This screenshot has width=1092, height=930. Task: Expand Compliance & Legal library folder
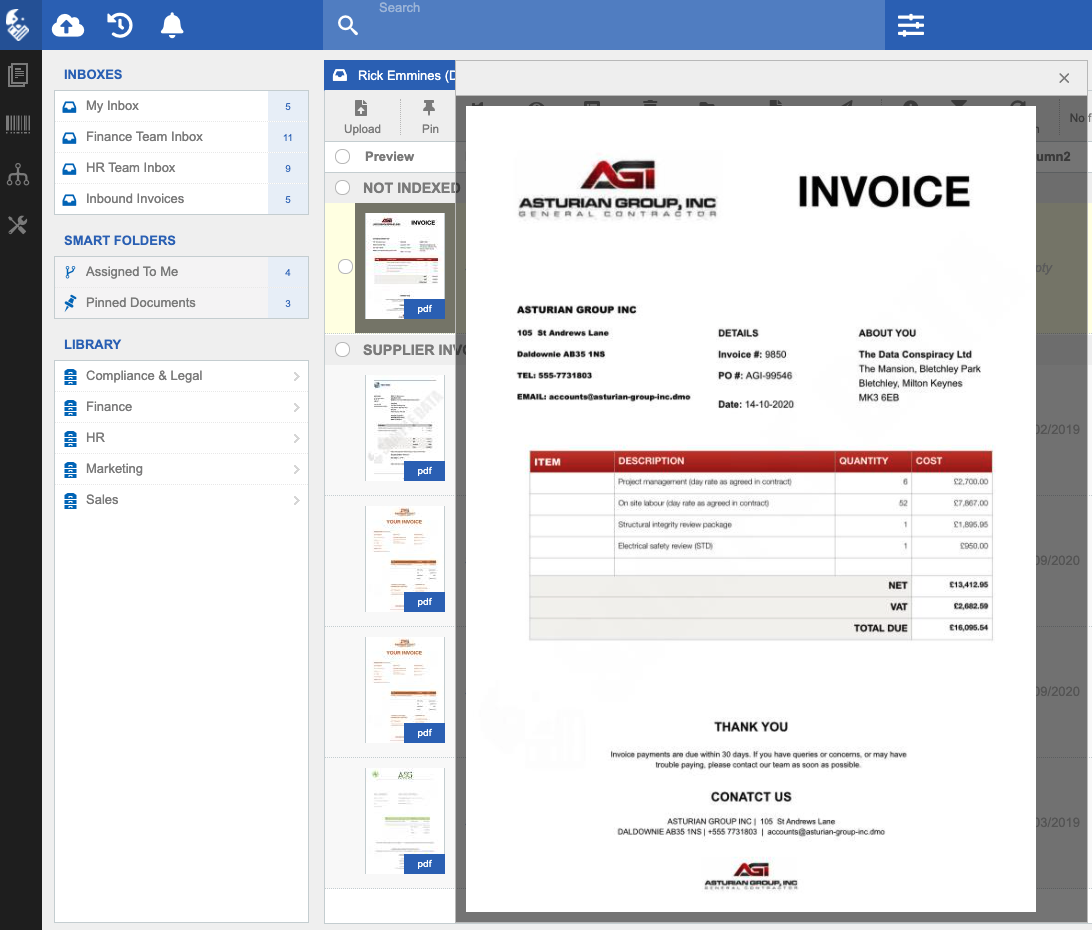pyautogui.click(x=297, y=376)
